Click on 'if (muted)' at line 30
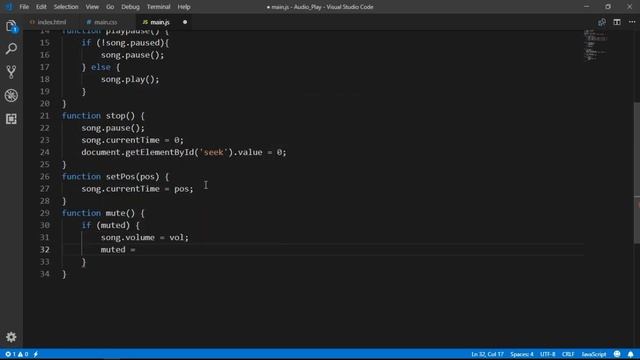Image resolution: width=640 pixels, height=360 pixels. [x=105, y=225]
